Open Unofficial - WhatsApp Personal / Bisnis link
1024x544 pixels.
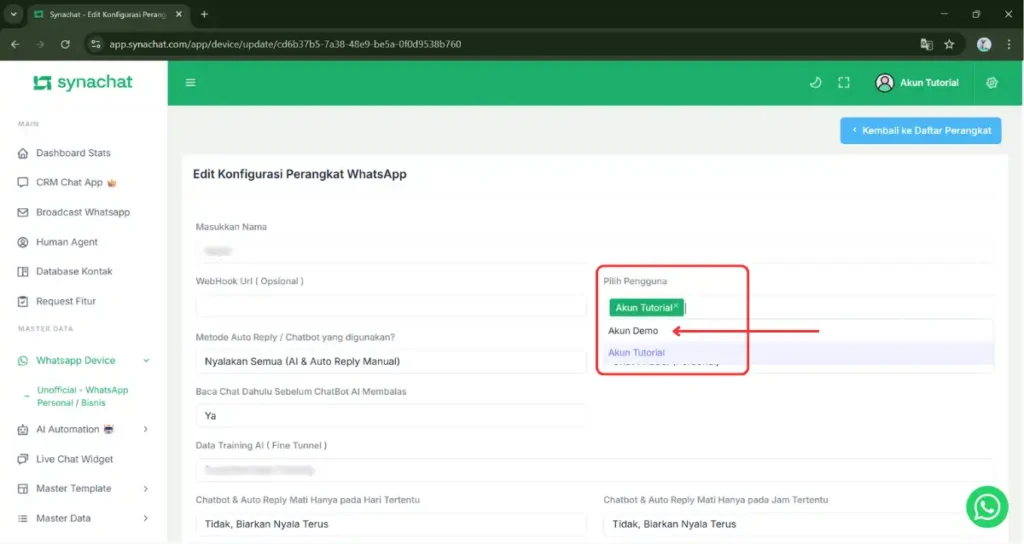click(x=82, y=396)
